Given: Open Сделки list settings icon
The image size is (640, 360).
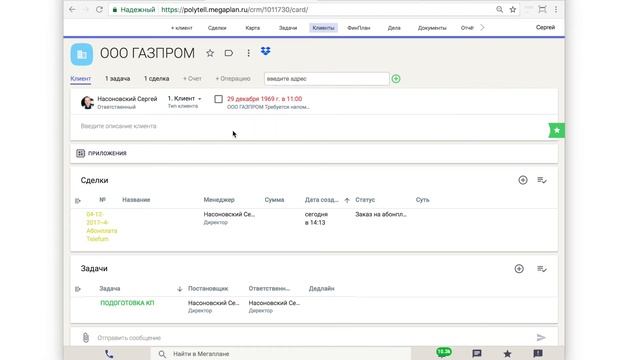Looking at the screenshot, I should coord(542,180).
